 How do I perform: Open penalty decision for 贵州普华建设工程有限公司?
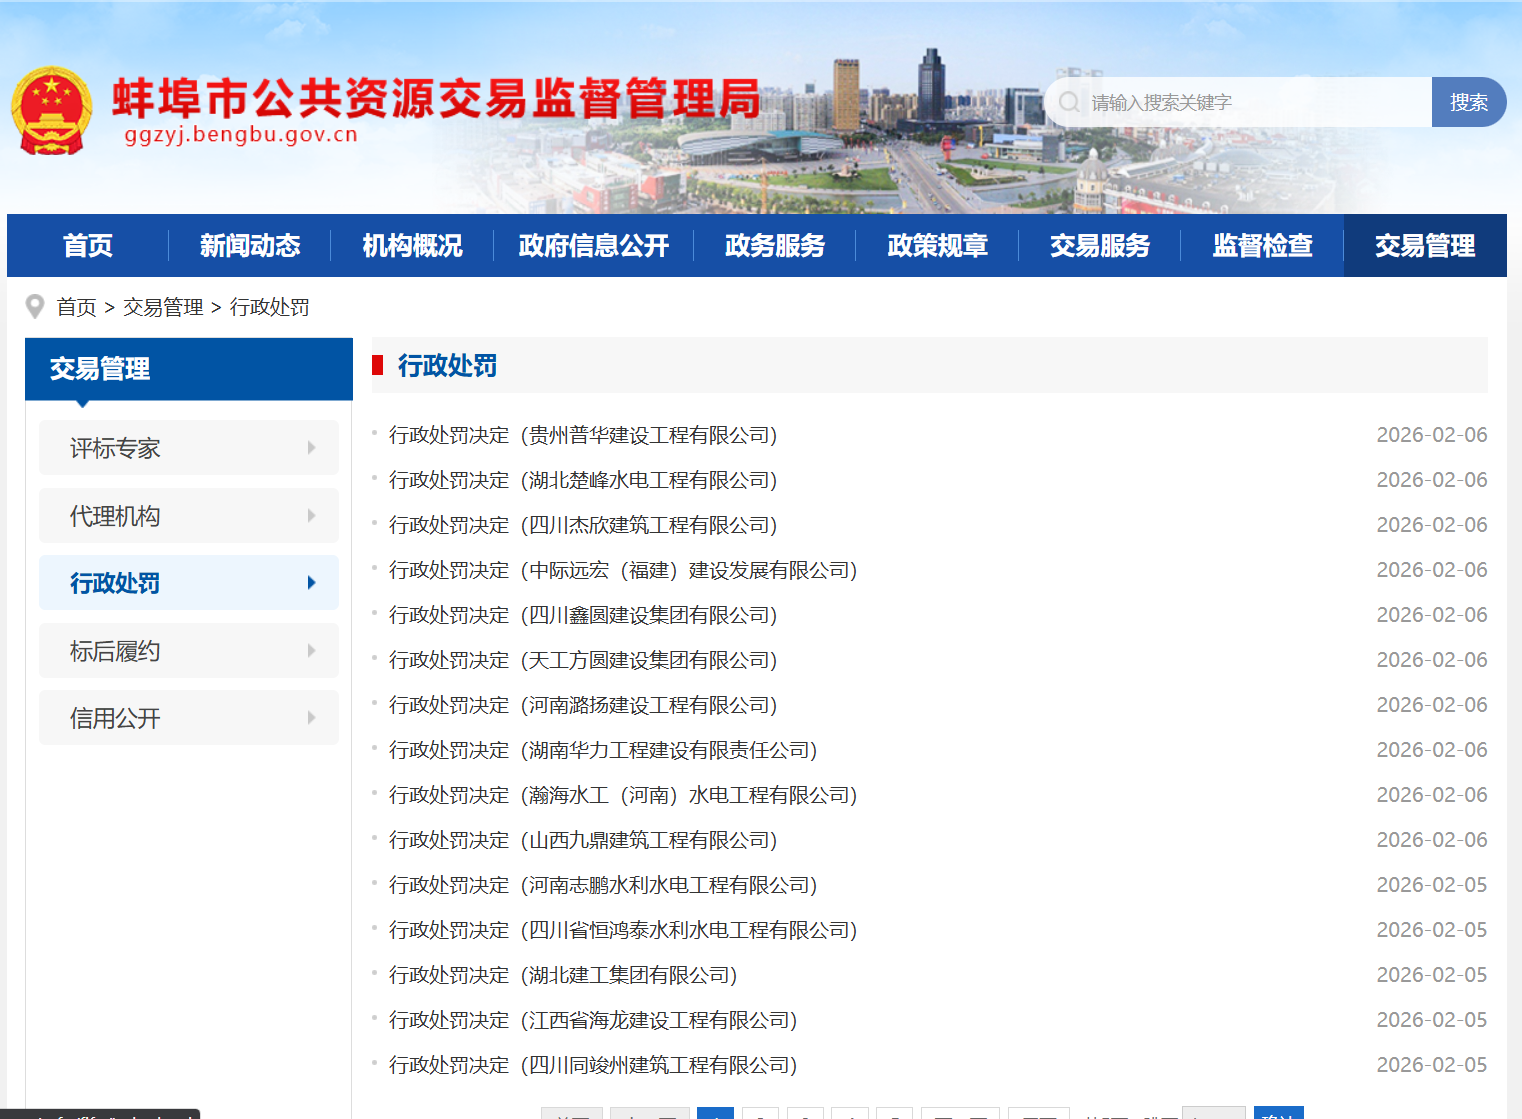coord(583,435)
